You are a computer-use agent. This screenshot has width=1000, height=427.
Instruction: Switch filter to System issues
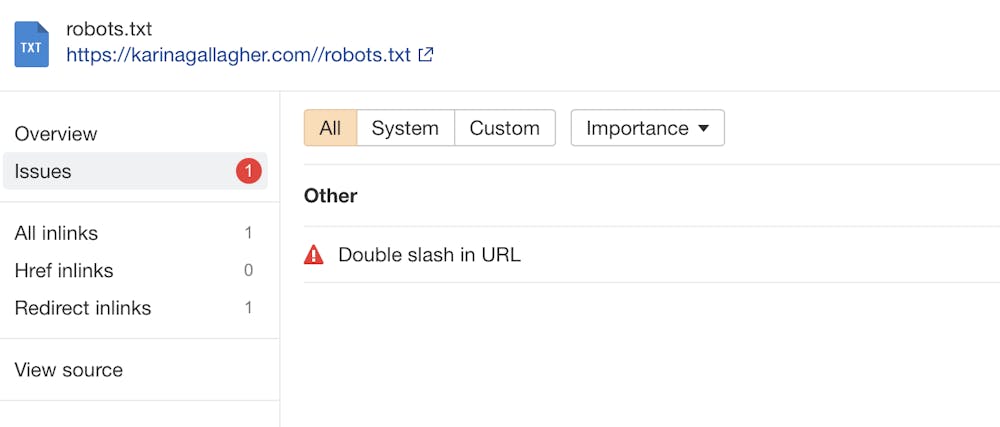(405, 128)
